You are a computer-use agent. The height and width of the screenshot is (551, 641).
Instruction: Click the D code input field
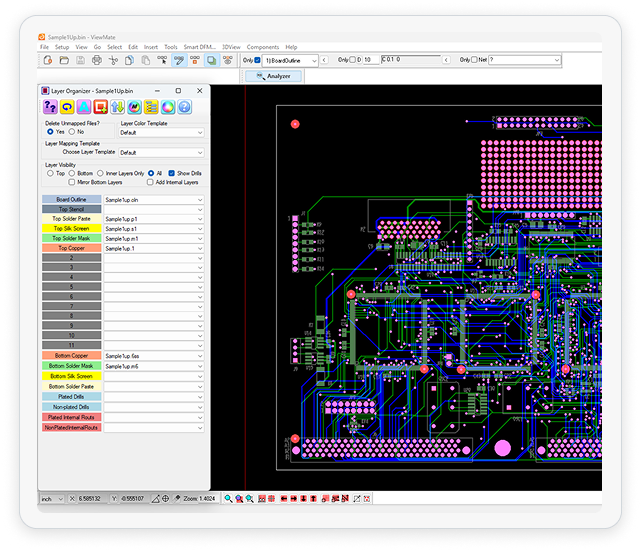pos(370,60)
